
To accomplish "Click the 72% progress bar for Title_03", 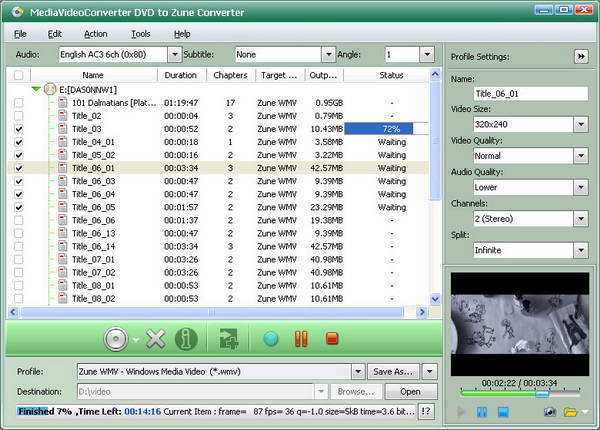I will click(x=386, y=129).
